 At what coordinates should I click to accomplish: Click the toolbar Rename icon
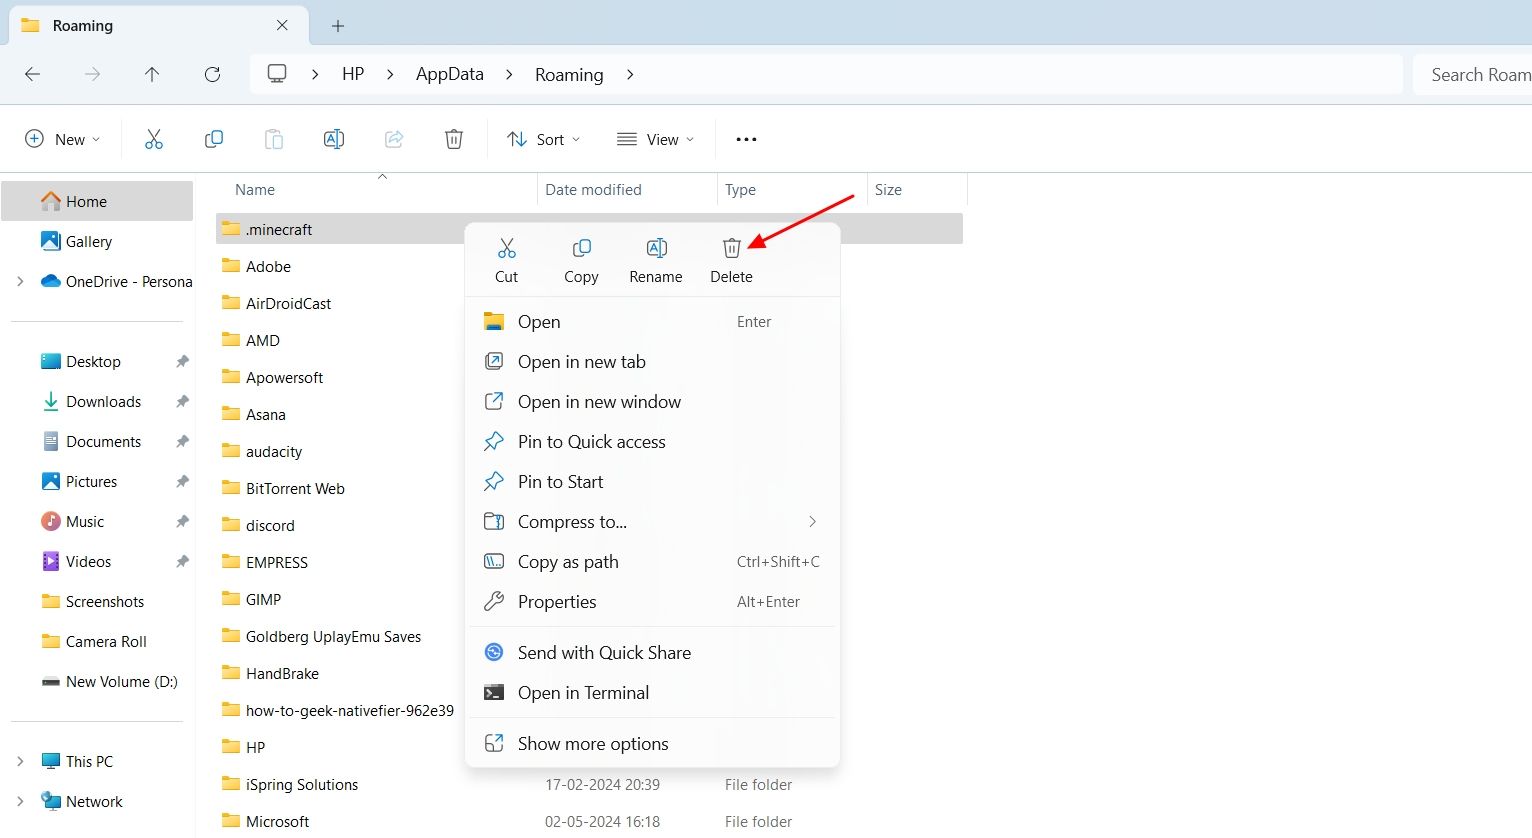(x=334, y=139)
